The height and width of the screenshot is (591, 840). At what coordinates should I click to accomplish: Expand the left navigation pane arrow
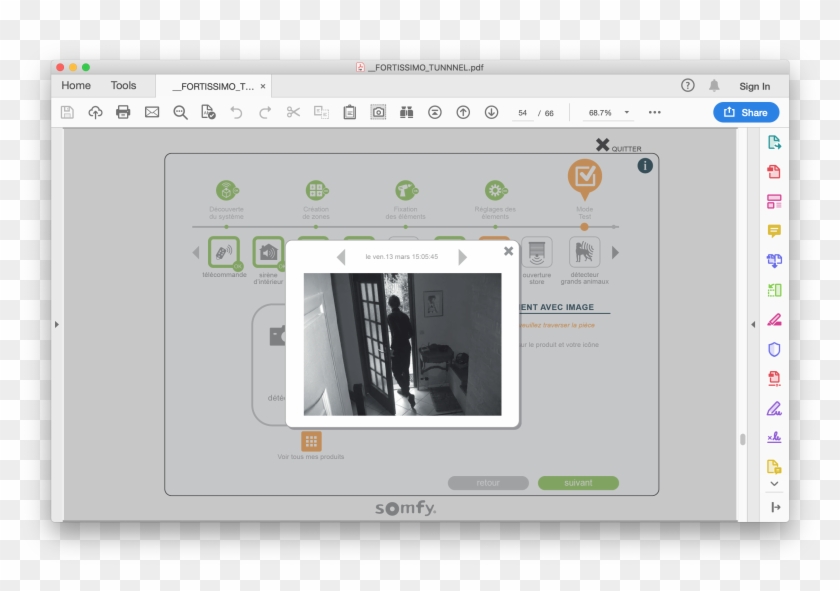point(57,324)
